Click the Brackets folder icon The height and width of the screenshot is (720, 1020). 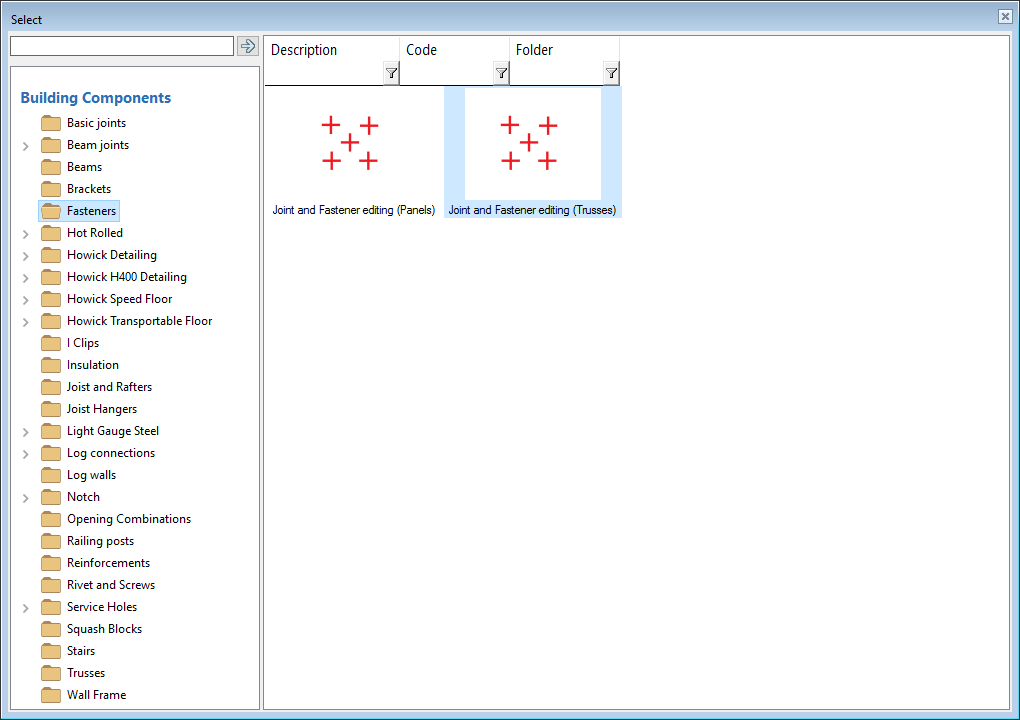point(51,189)
